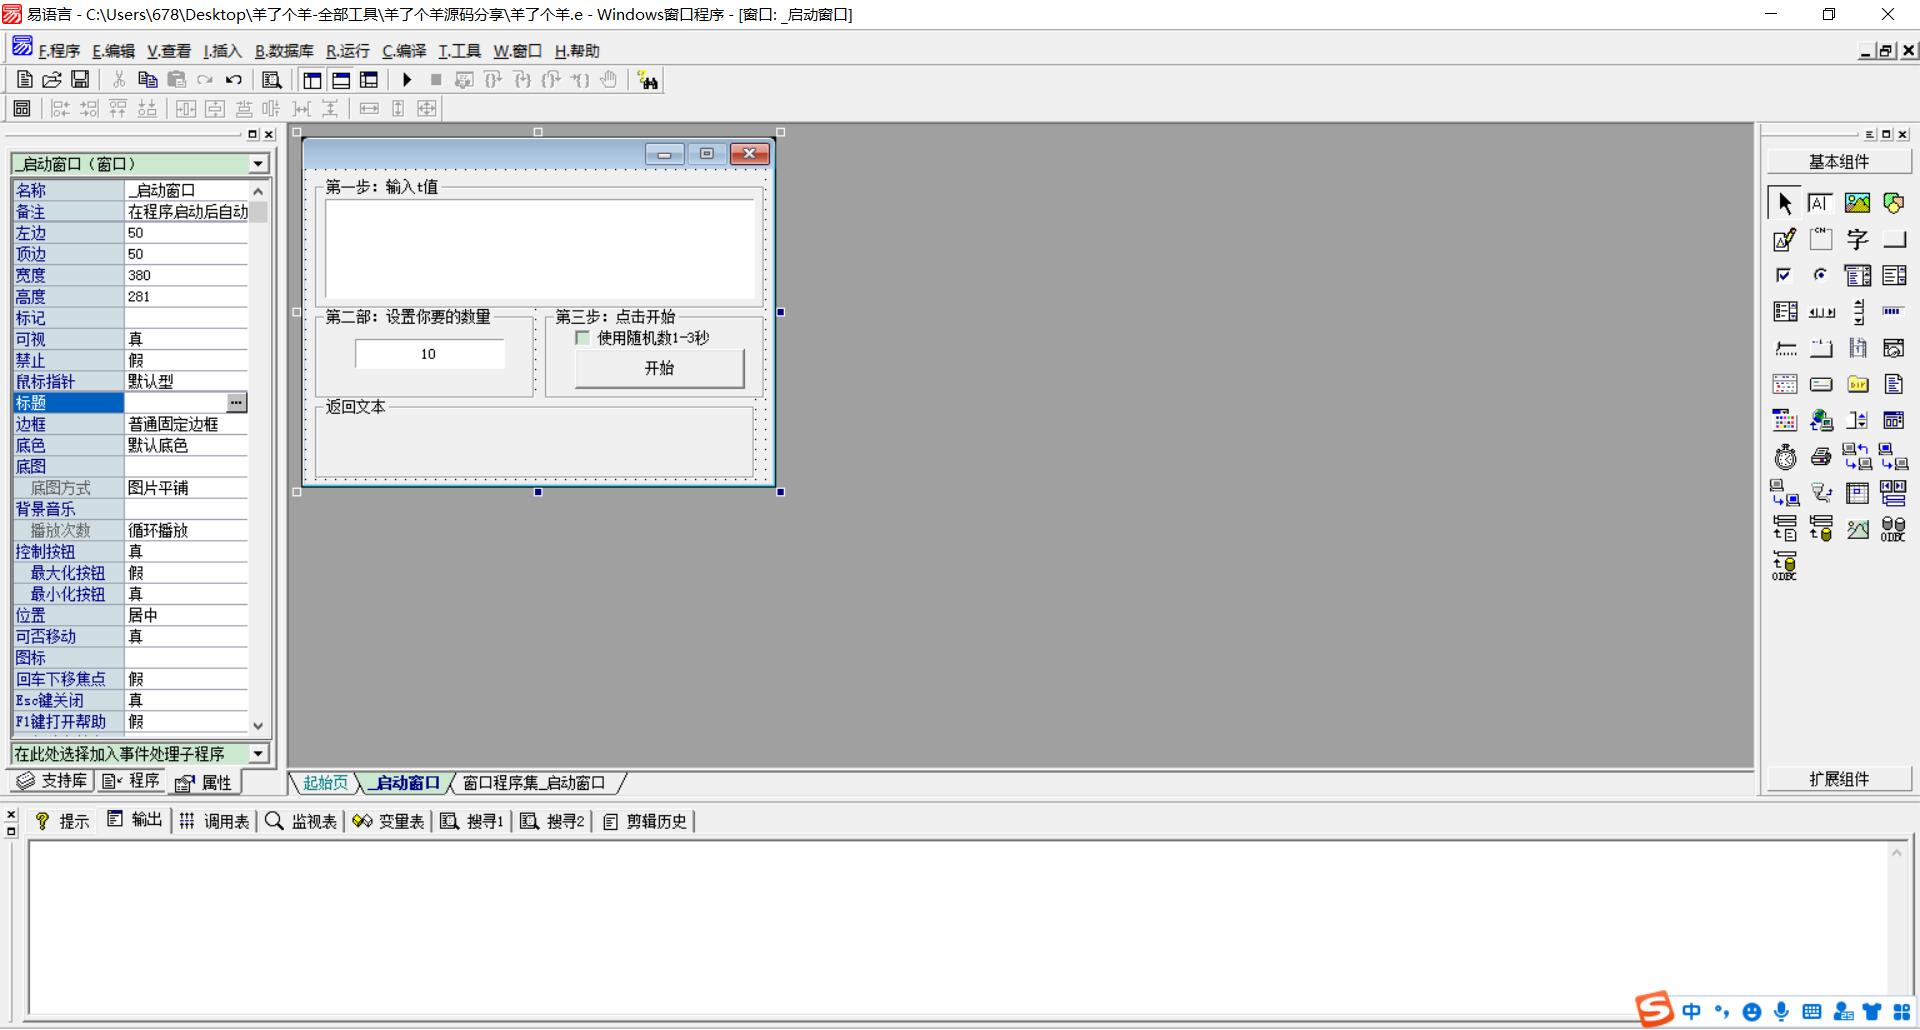Select the progress bar component
The width and height of the screenshot is (1920, 1030).
click(1893, 312)
